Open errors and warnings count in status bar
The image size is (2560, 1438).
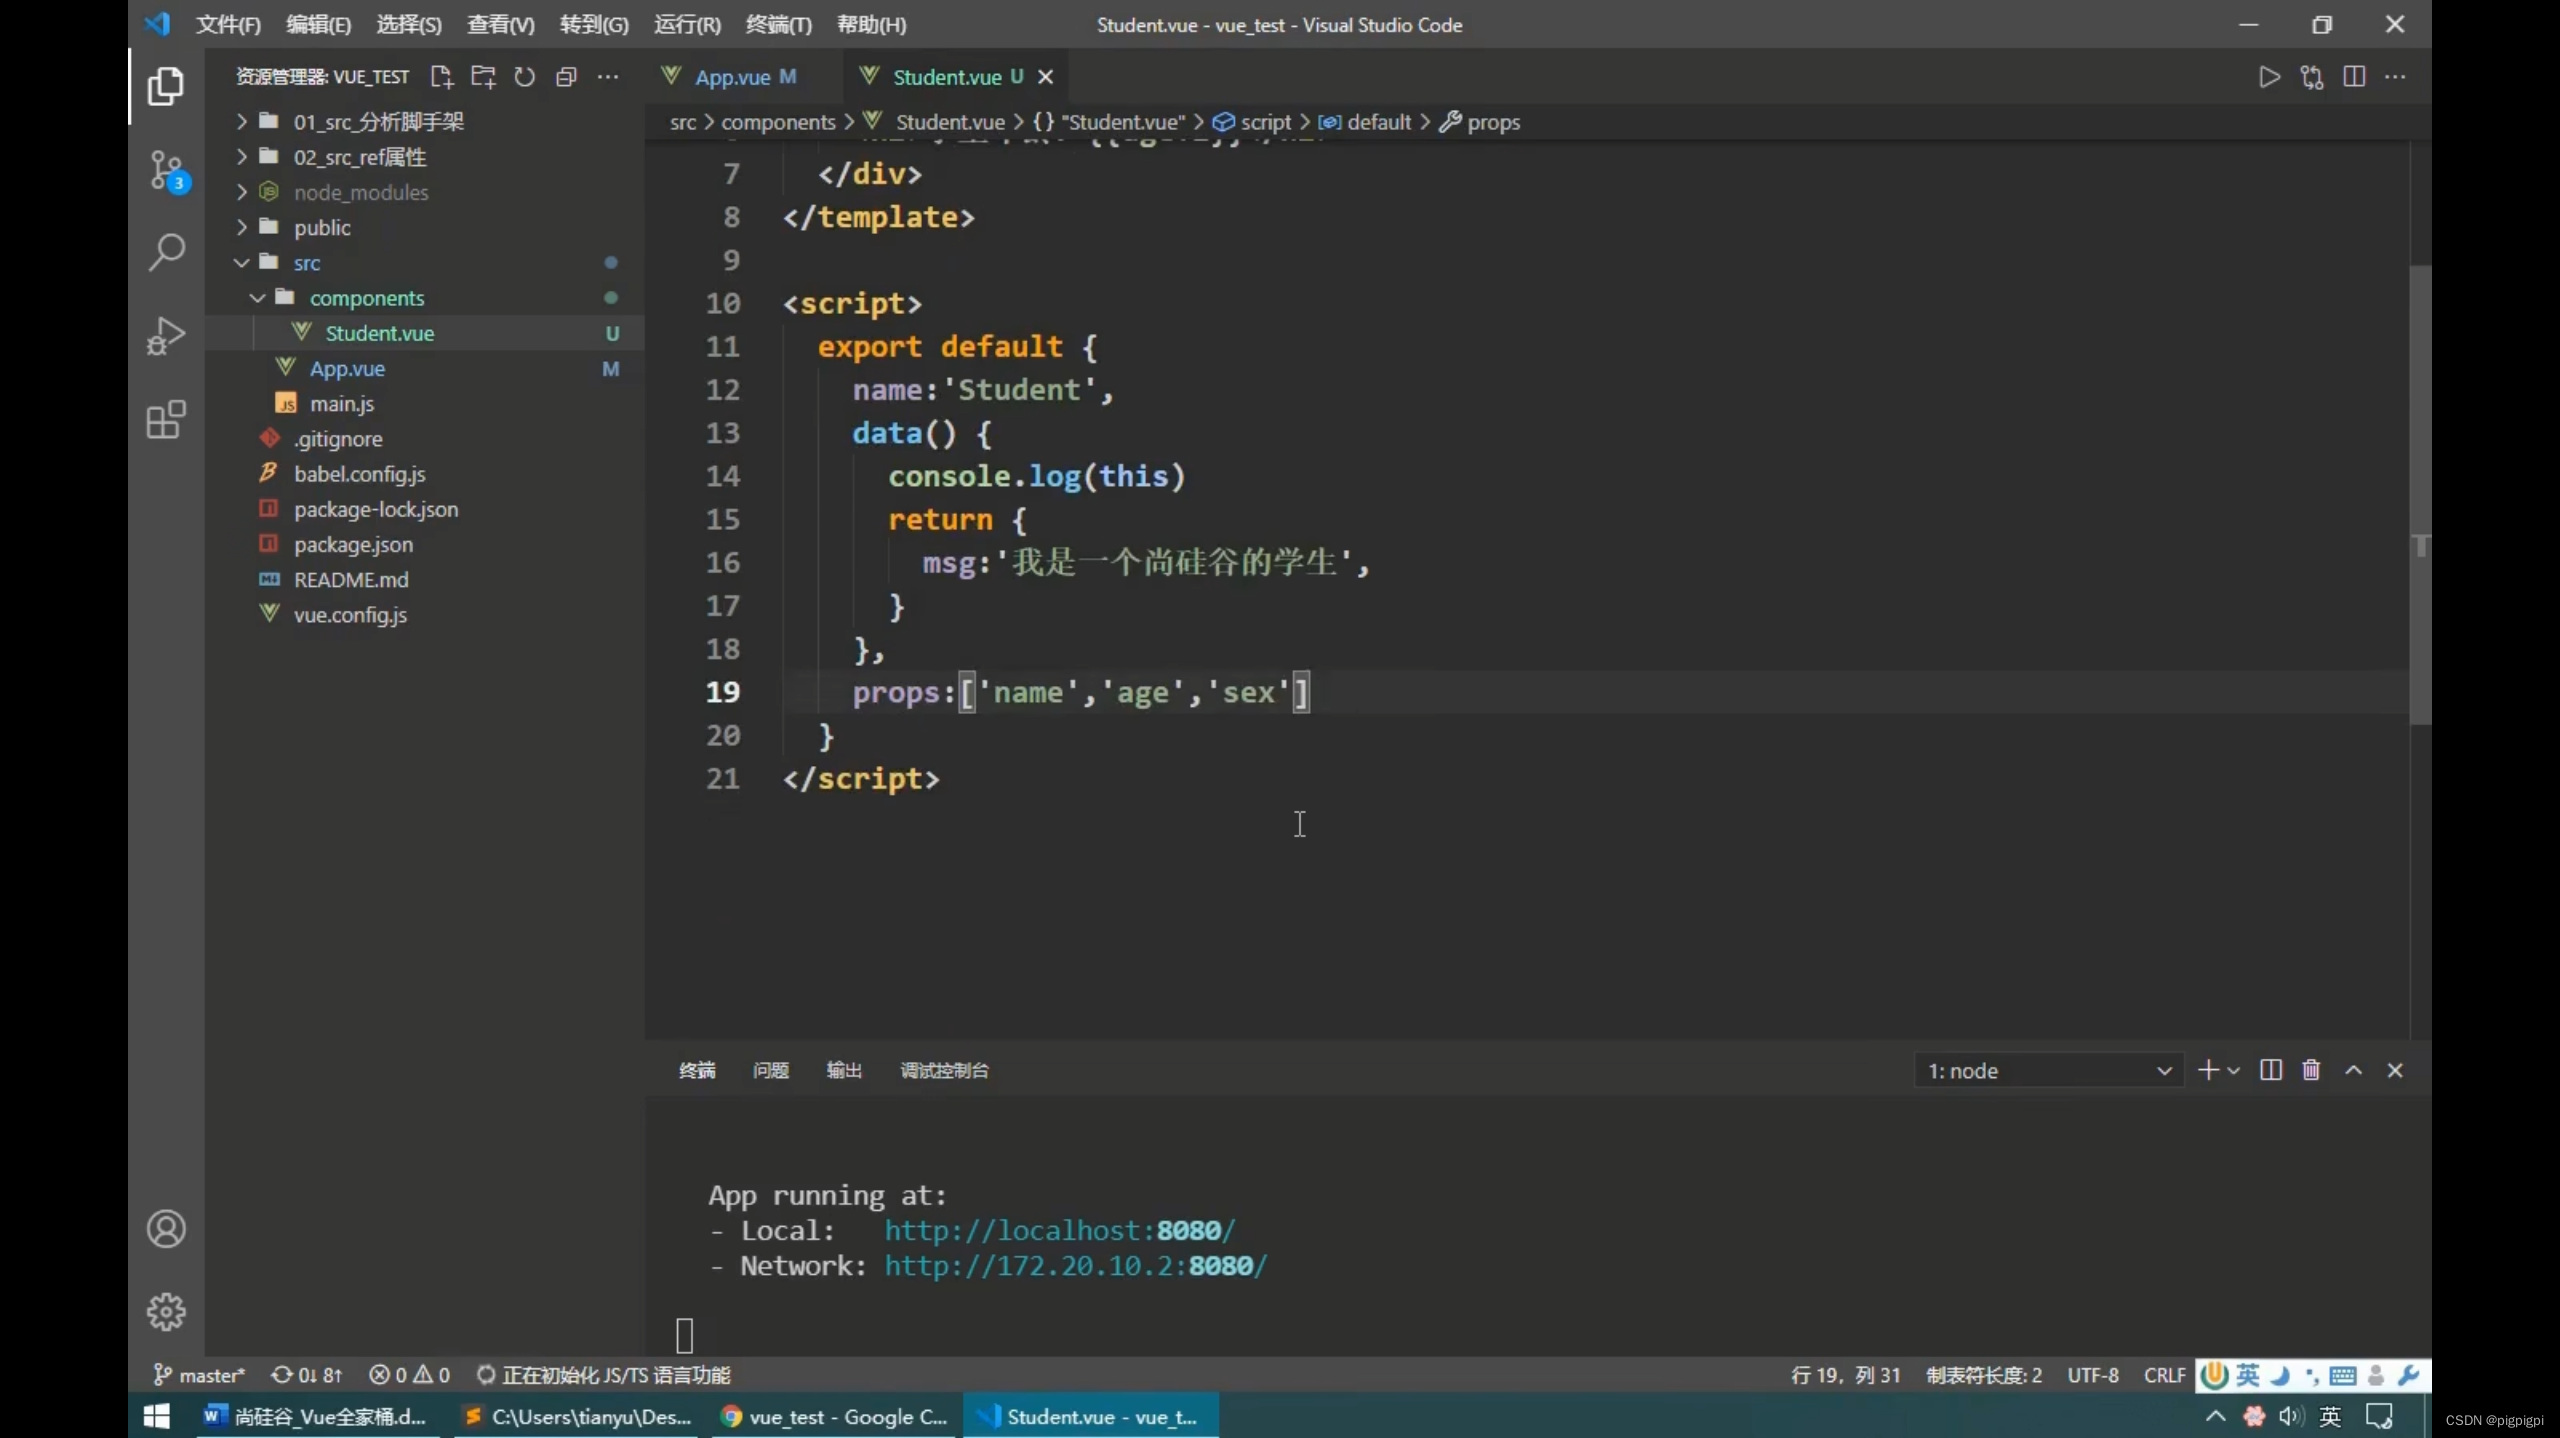409,1375
